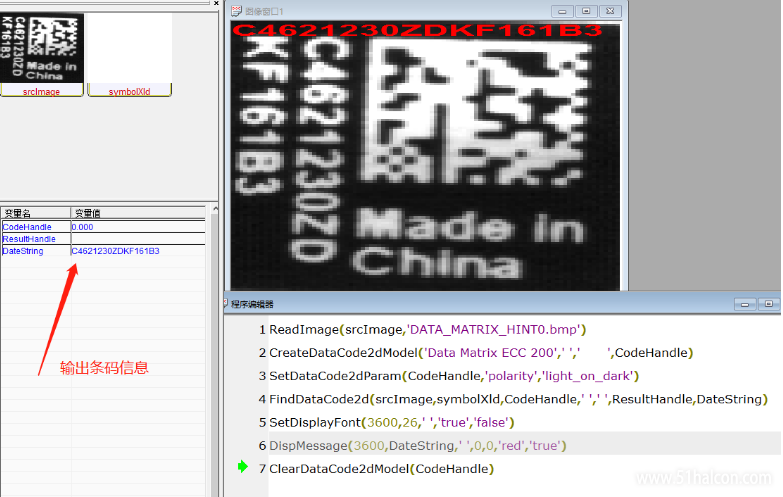Close the image variables panel

tap(216, 3)
